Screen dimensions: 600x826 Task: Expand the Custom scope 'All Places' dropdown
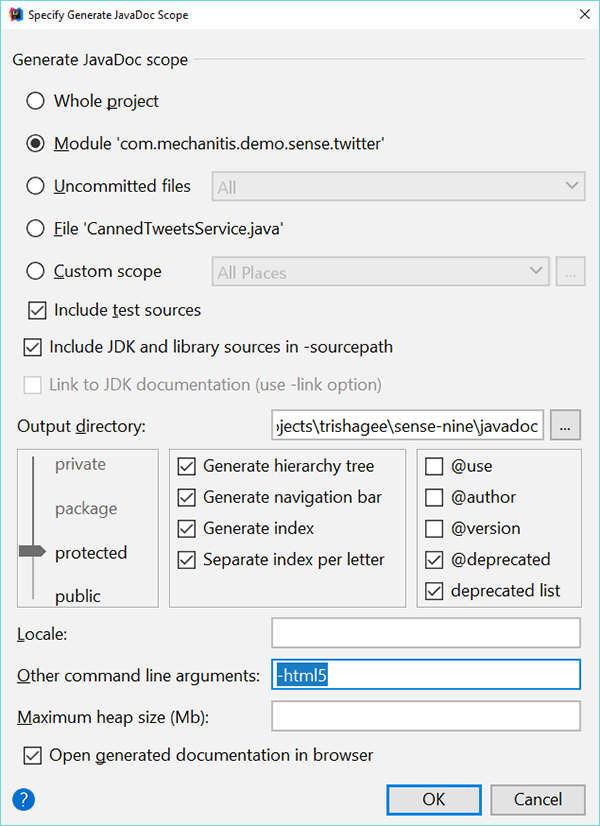[x=381, y=272]
